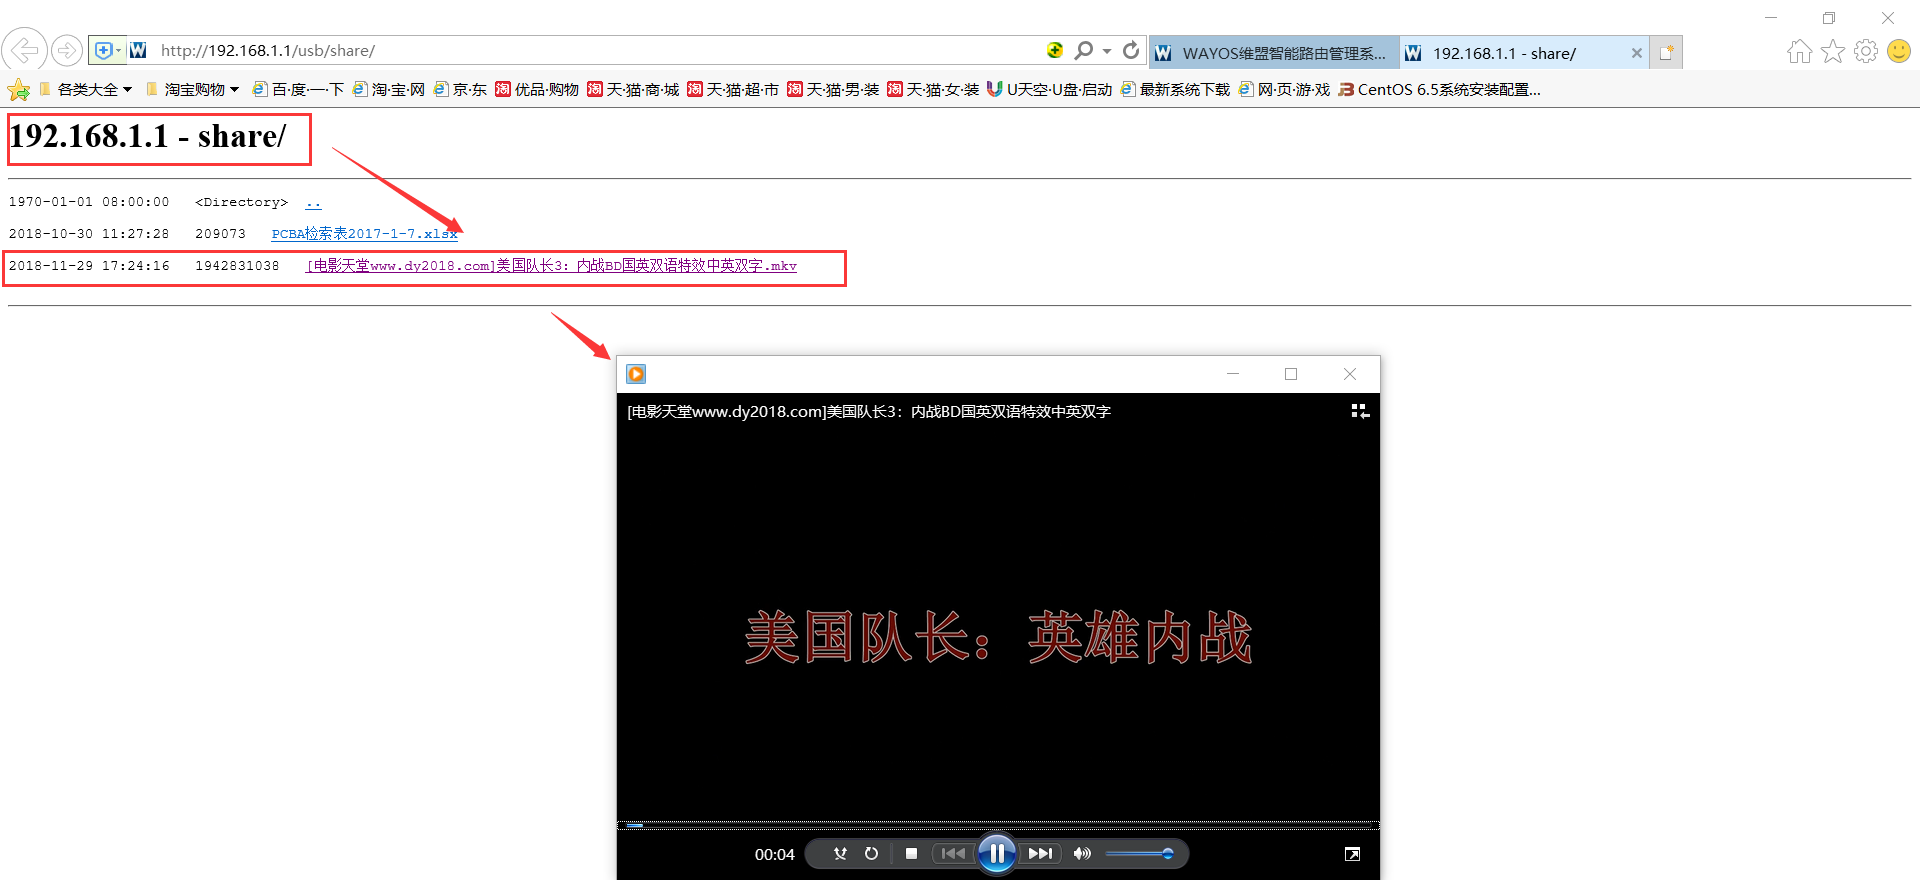The height and width of the screenshot is (880, 1920).
Task: Open browser tools via the gear icon
Action: 1866,51
